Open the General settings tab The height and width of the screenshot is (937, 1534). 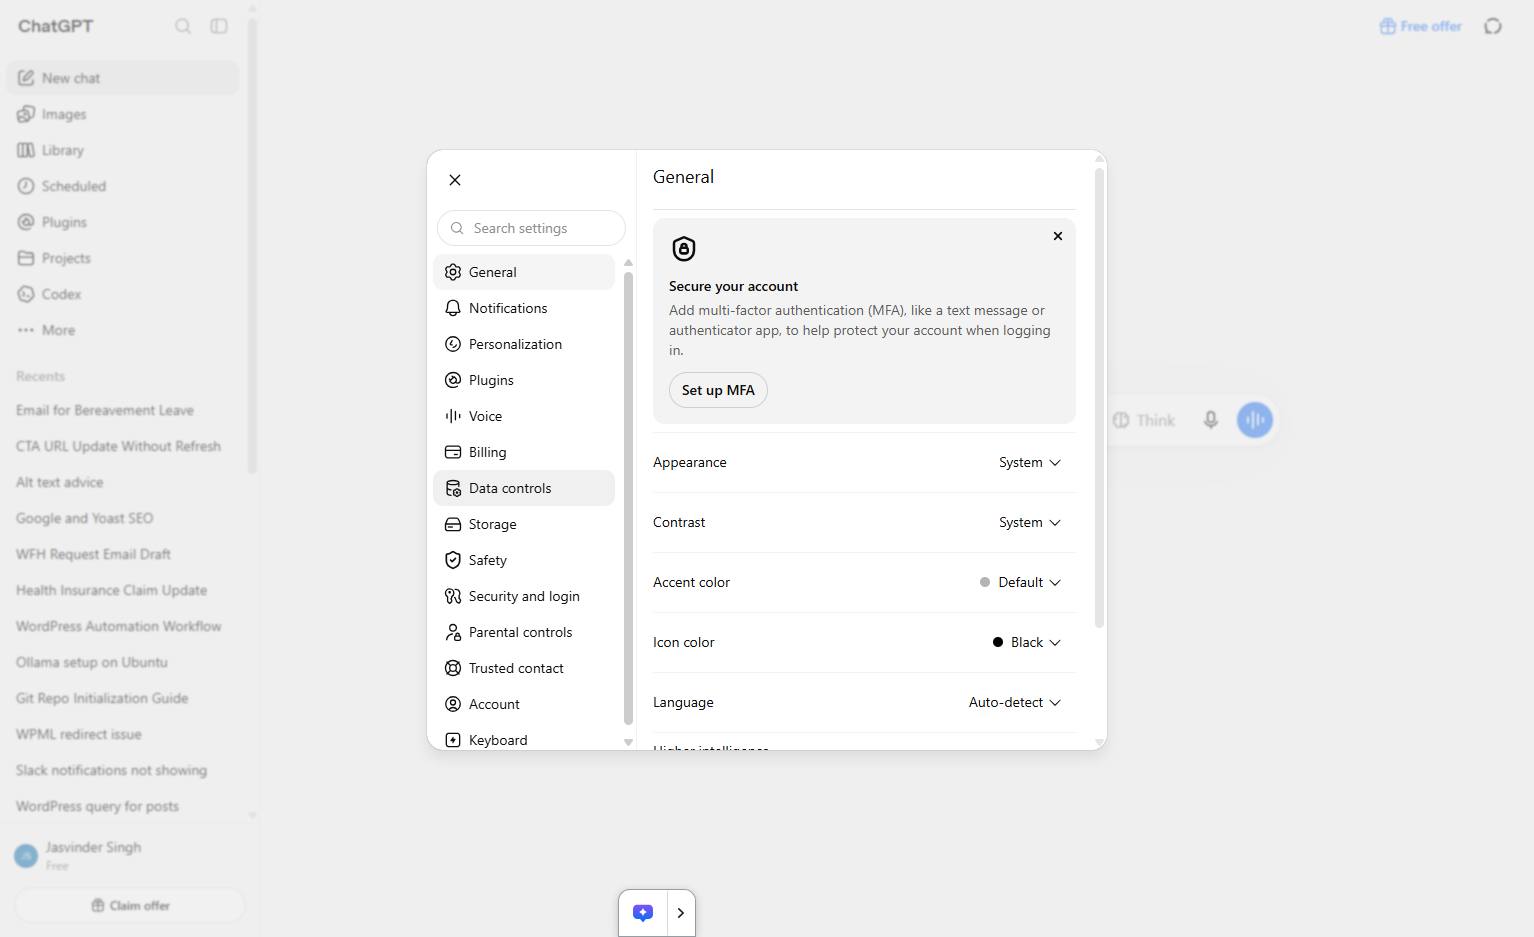pos(524,272)
